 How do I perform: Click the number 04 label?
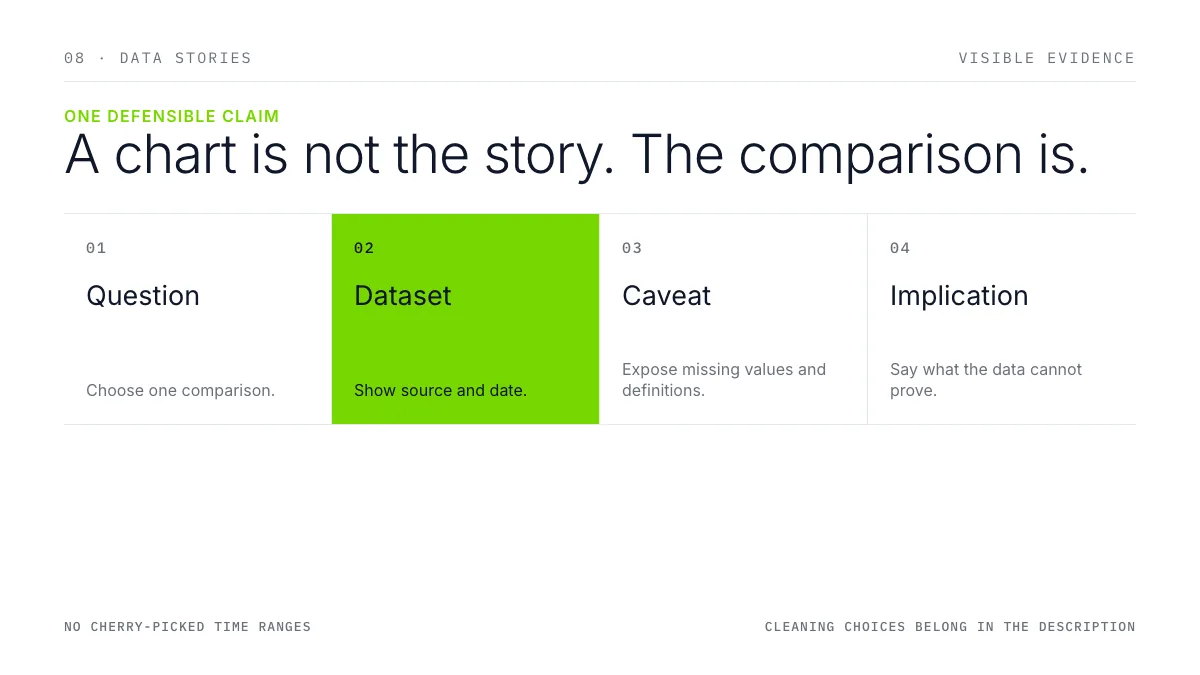click(x=900, y=248)
